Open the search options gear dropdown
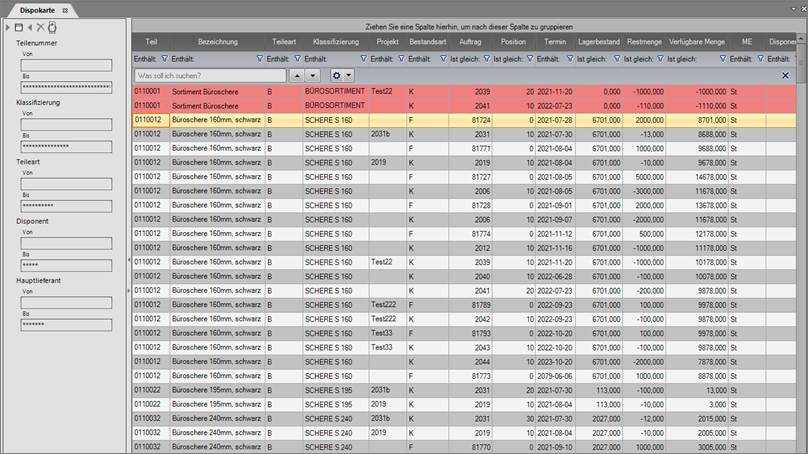The height and width of the screenshot is (454, 808). click(342, 76)
